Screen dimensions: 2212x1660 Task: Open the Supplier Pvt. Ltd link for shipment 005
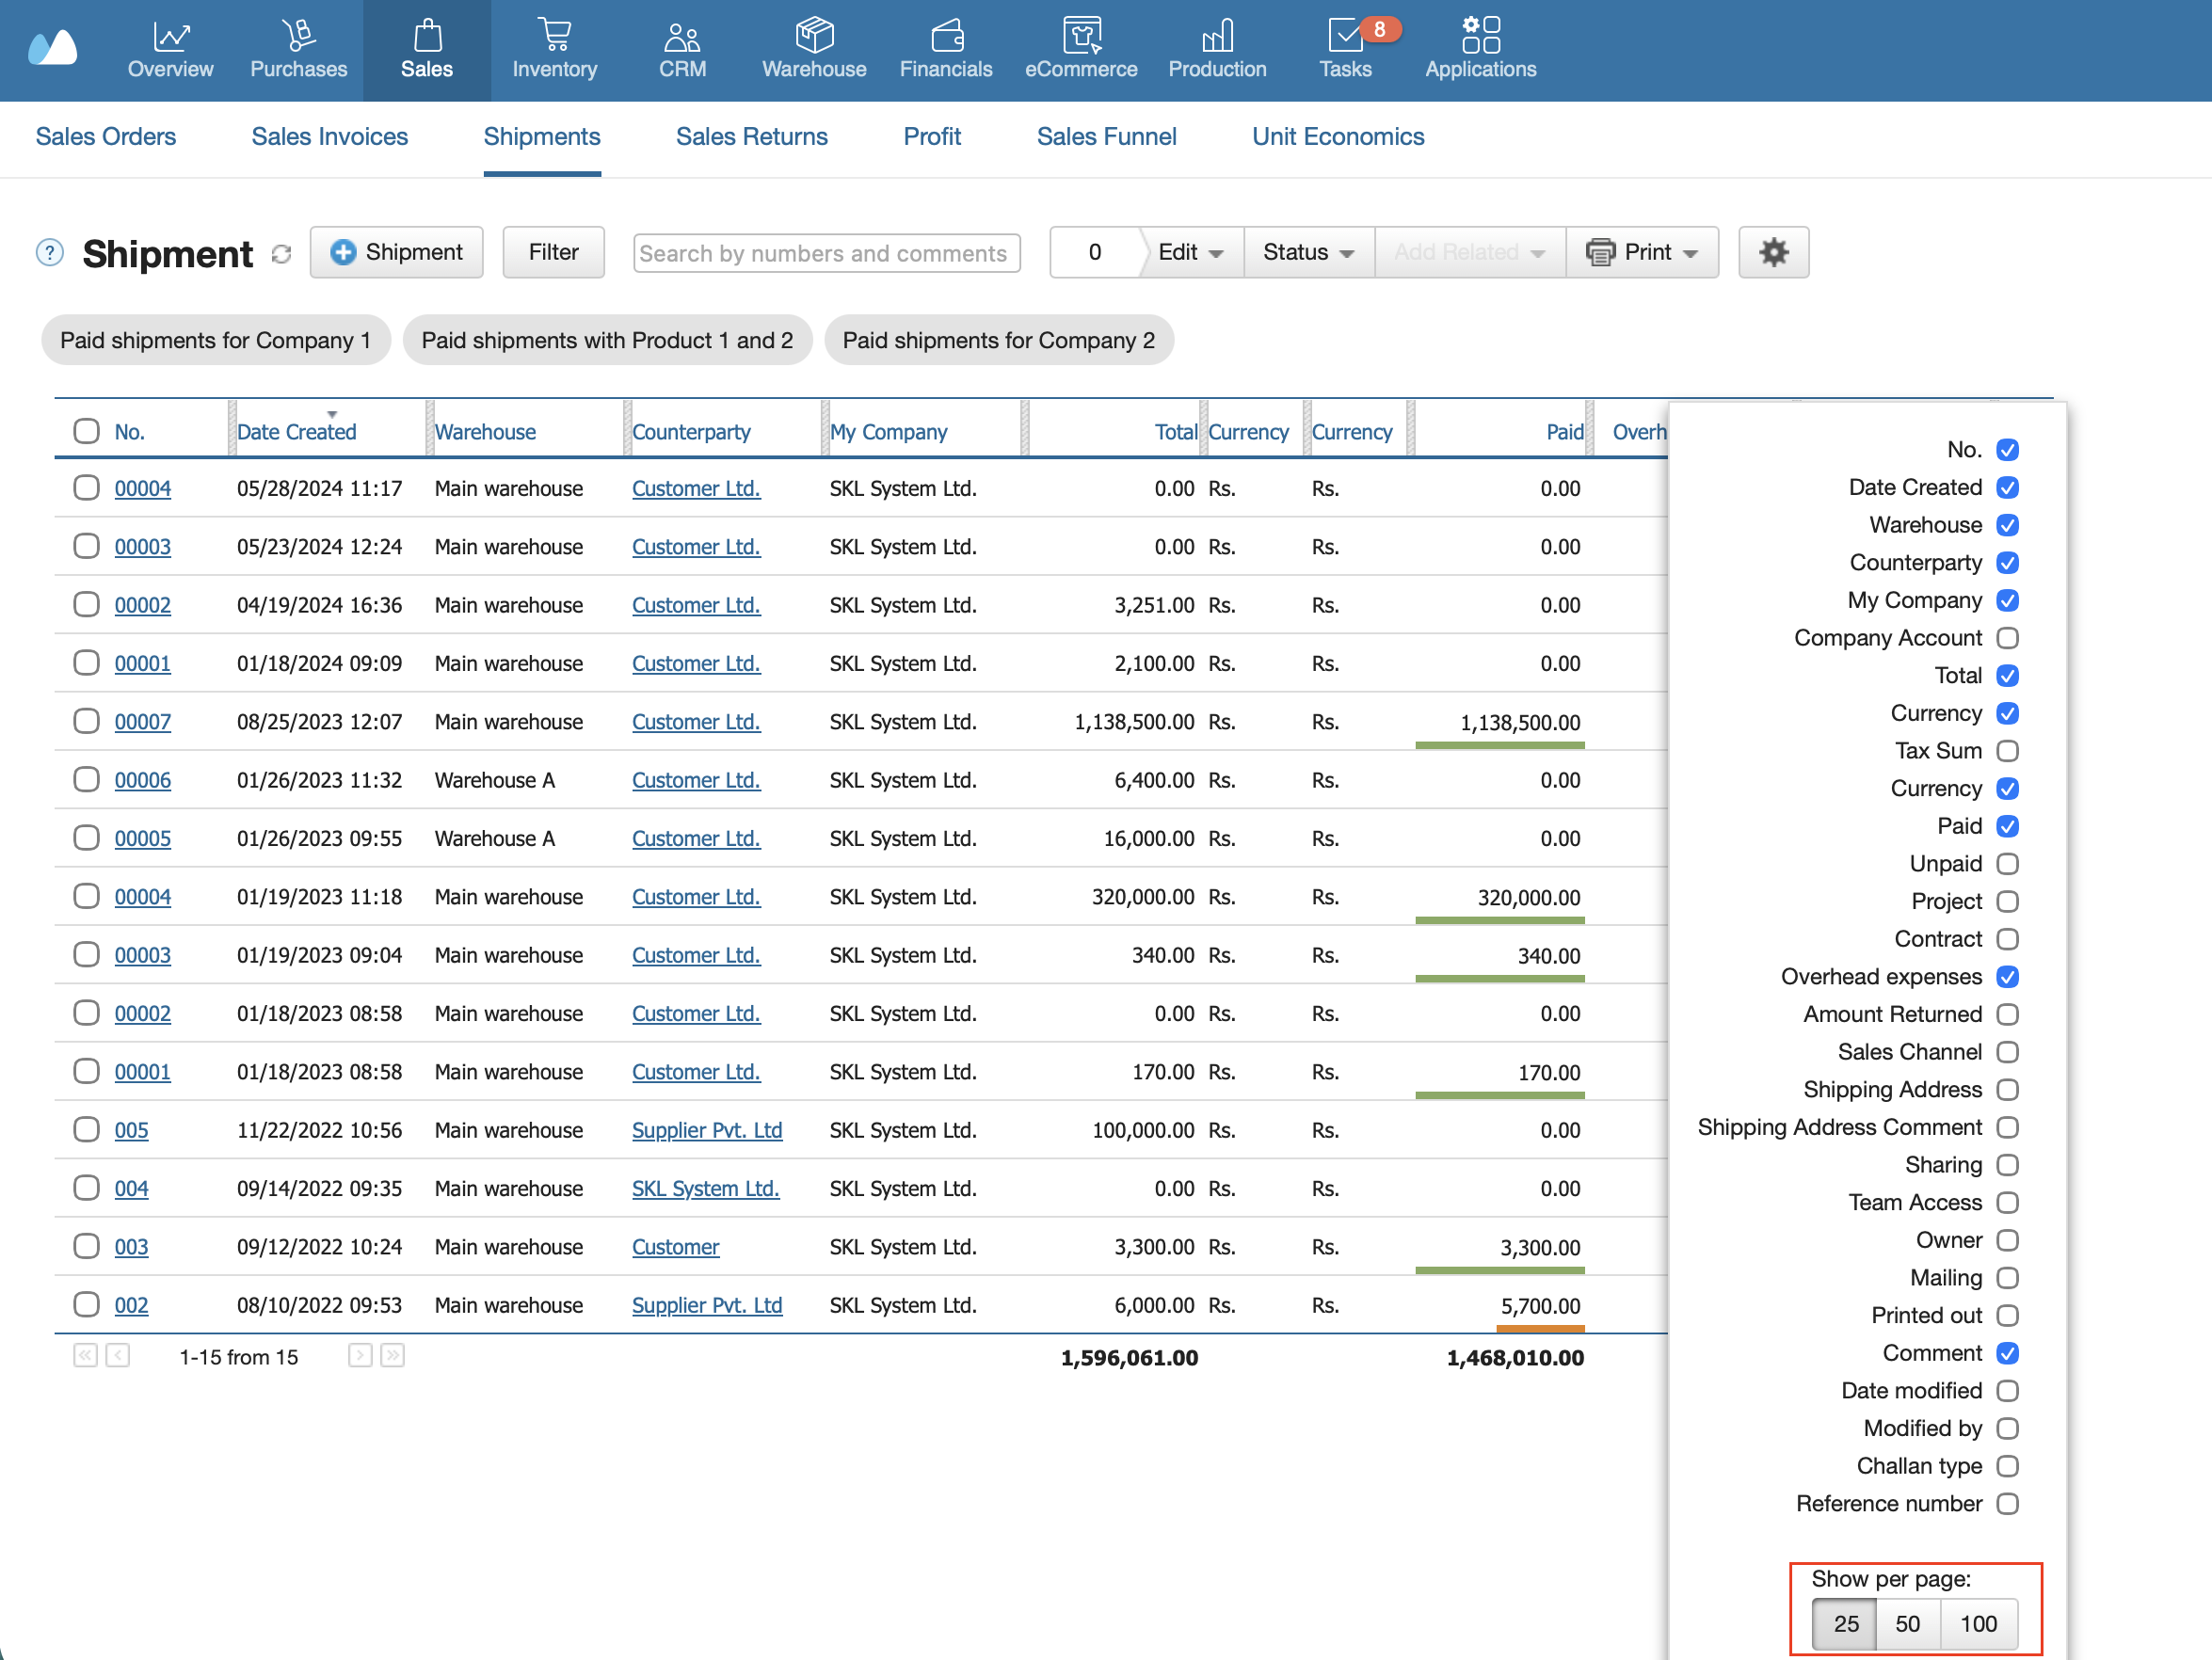click(707, 1130)
